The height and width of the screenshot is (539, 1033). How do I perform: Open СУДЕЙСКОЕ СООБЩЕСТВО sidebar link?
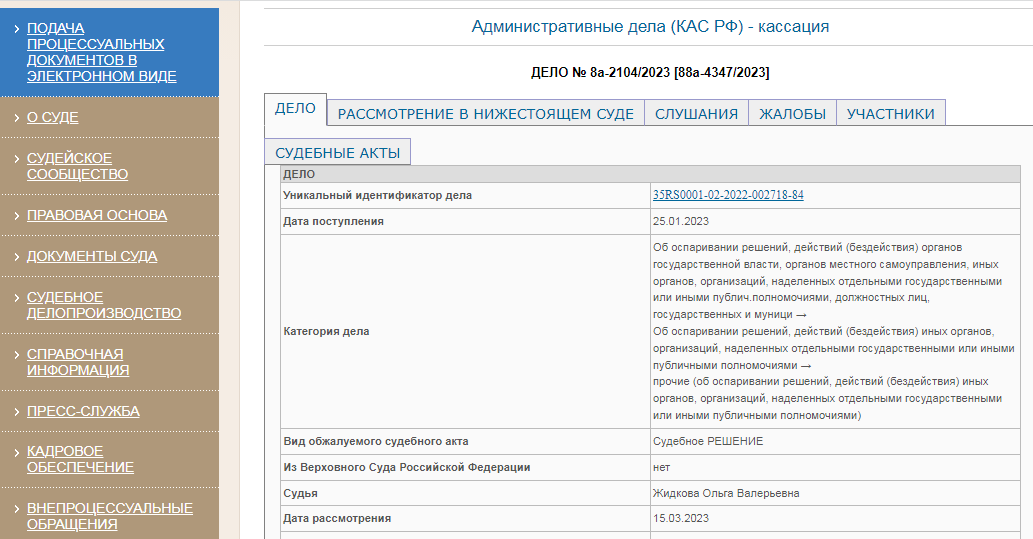click(77, 166)
